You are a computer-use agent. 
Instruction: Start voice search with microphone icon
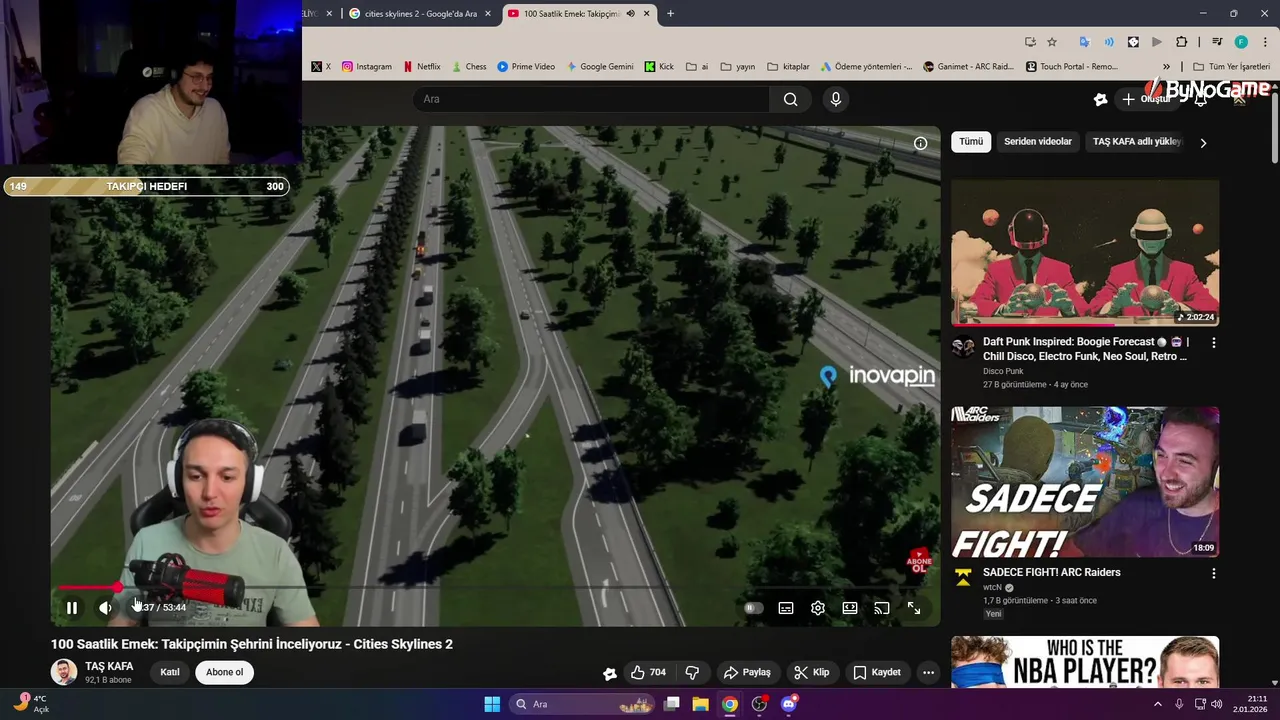pyautogui.click(x=836, y=99)
